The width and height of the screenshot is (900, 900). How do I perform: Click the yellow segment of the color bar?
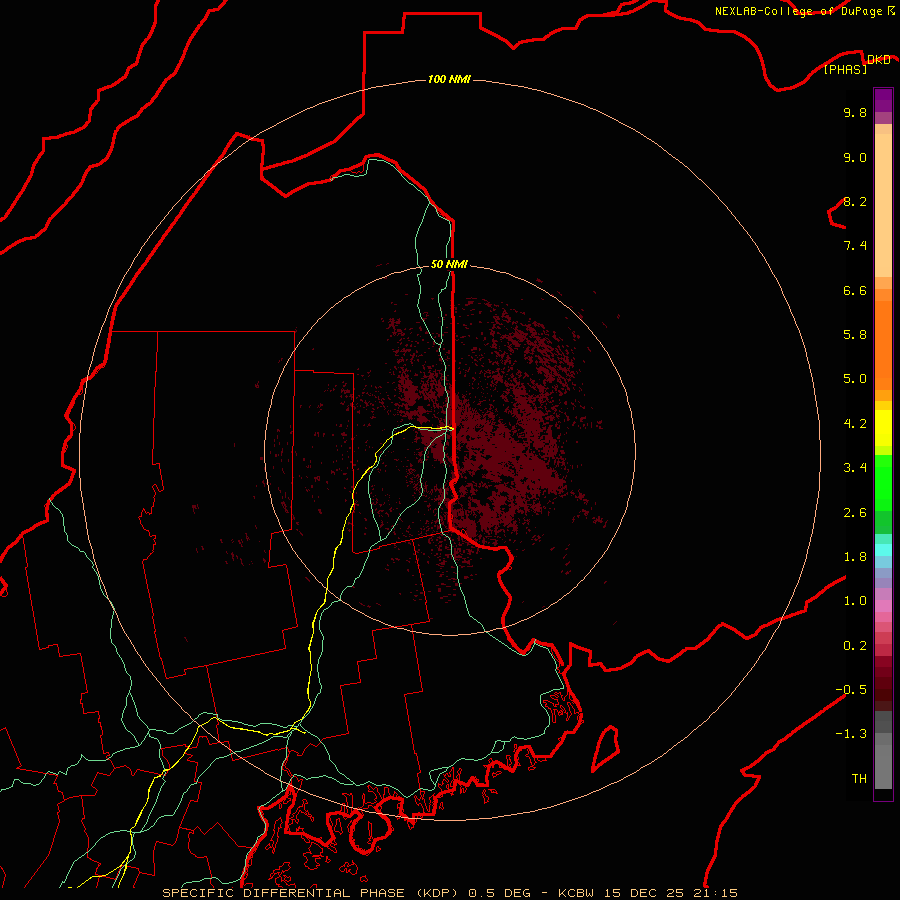(x=883, y=428)
